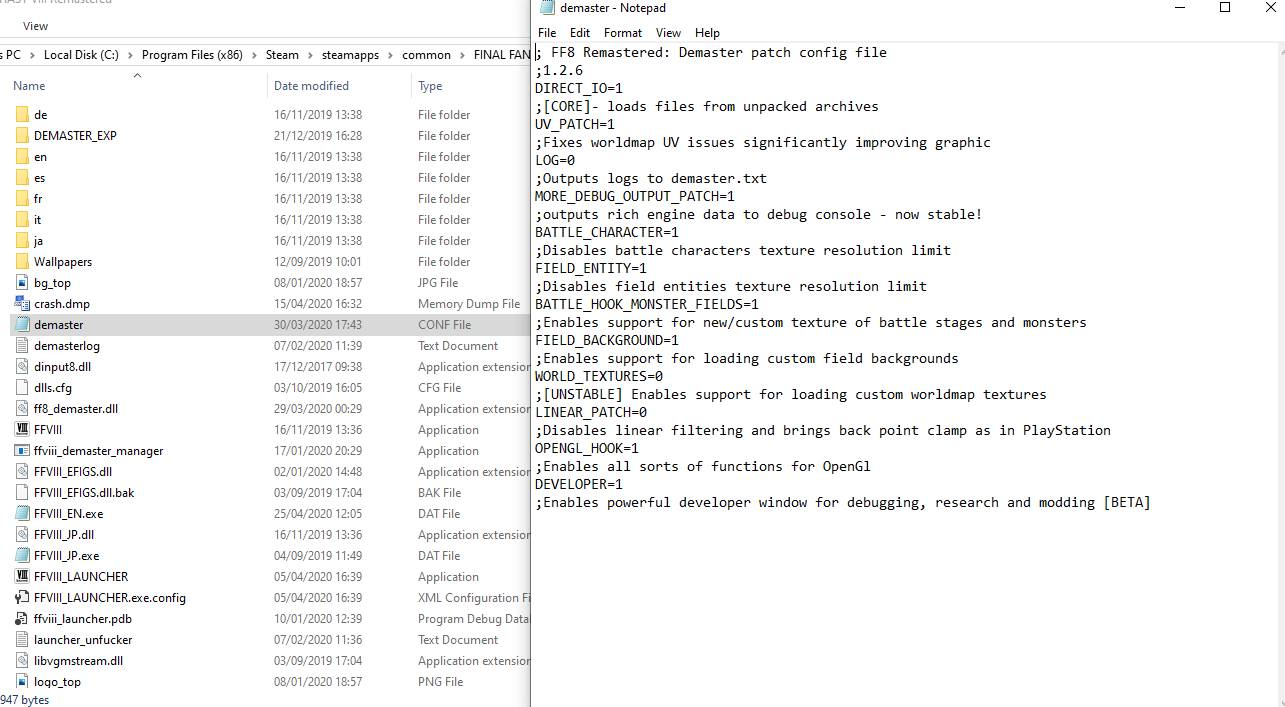1285x707 pixels.
Task: Click the FFVIII_EFIGS.dll file icon
Action: point(22,471)
